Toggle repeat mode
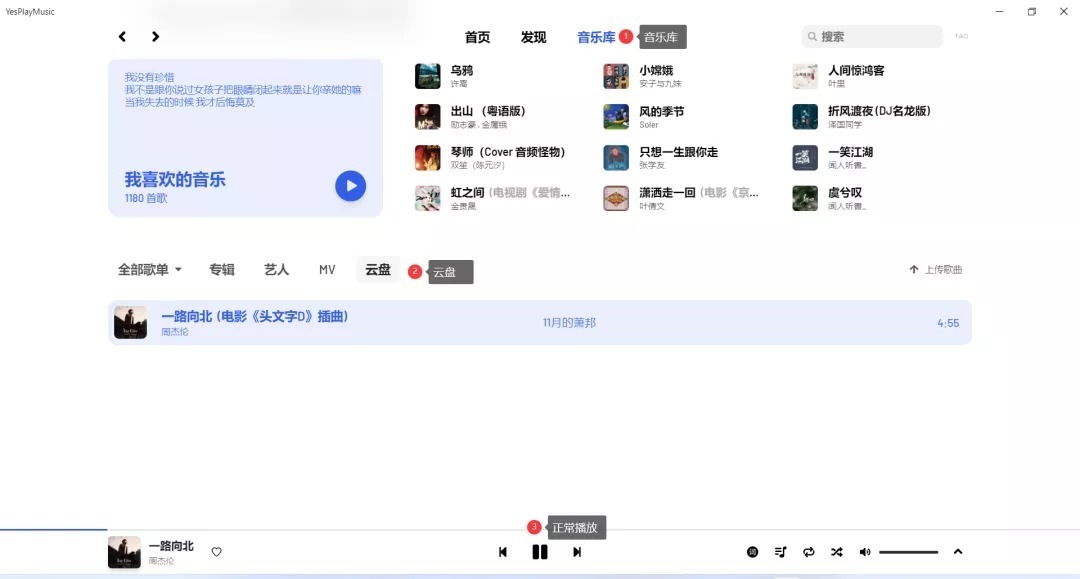This screenshot has width=1080, height=579. (x=809, y=552)
